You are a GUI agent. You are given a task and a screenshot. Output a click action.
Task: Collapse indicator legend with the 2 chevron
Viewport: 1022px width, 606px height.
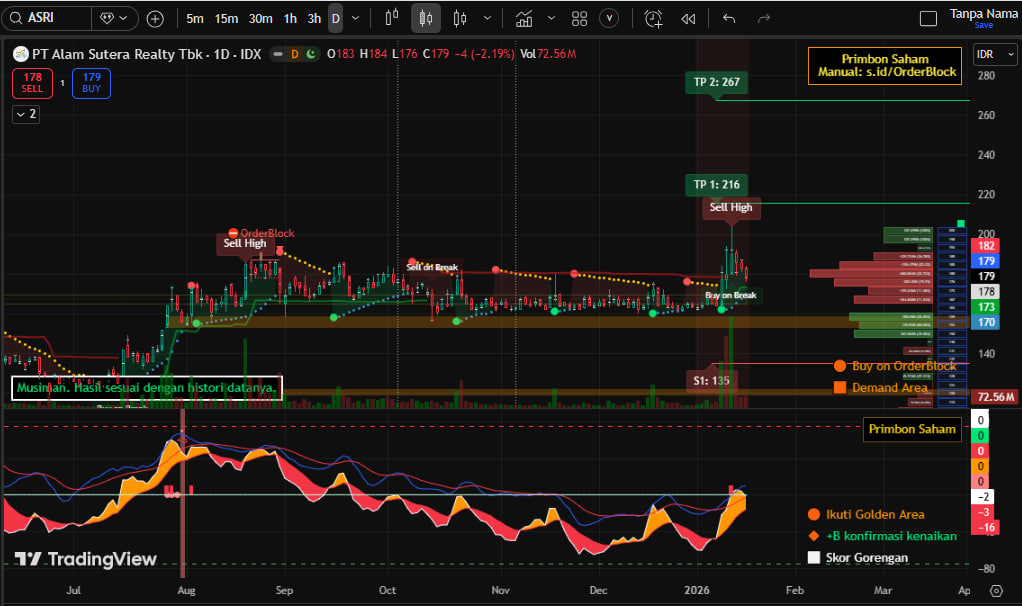tap(26, 115)
